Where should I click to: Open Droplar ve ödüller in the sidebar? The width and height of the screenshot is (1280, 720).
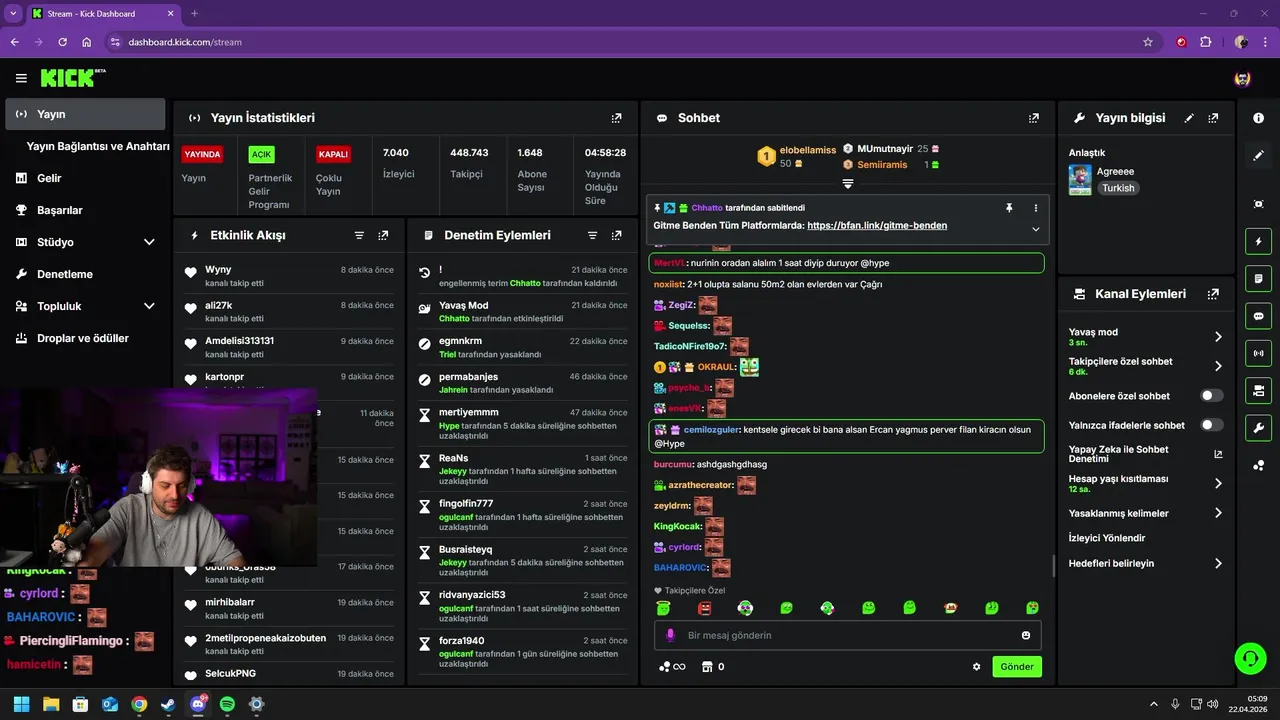point(85,338)
